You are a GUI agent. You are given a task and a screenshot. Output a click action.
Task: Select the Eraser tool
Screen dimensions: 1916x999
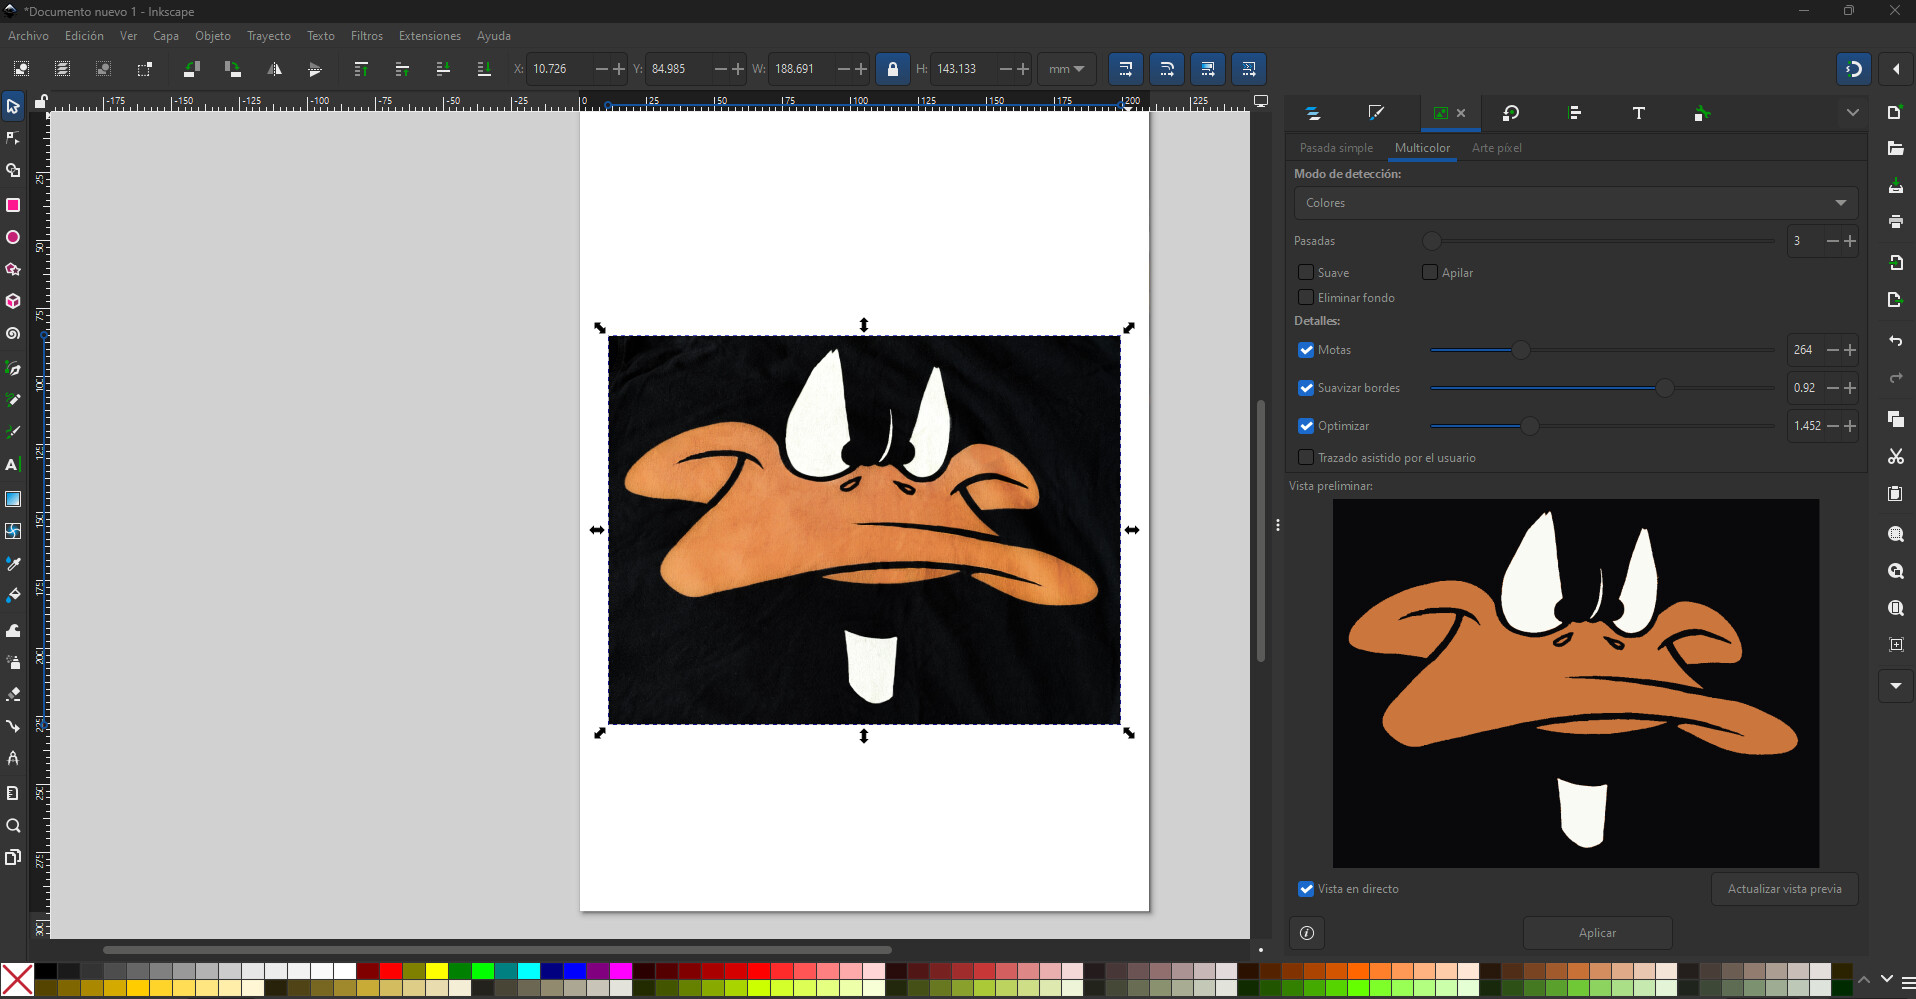point(13,693)
